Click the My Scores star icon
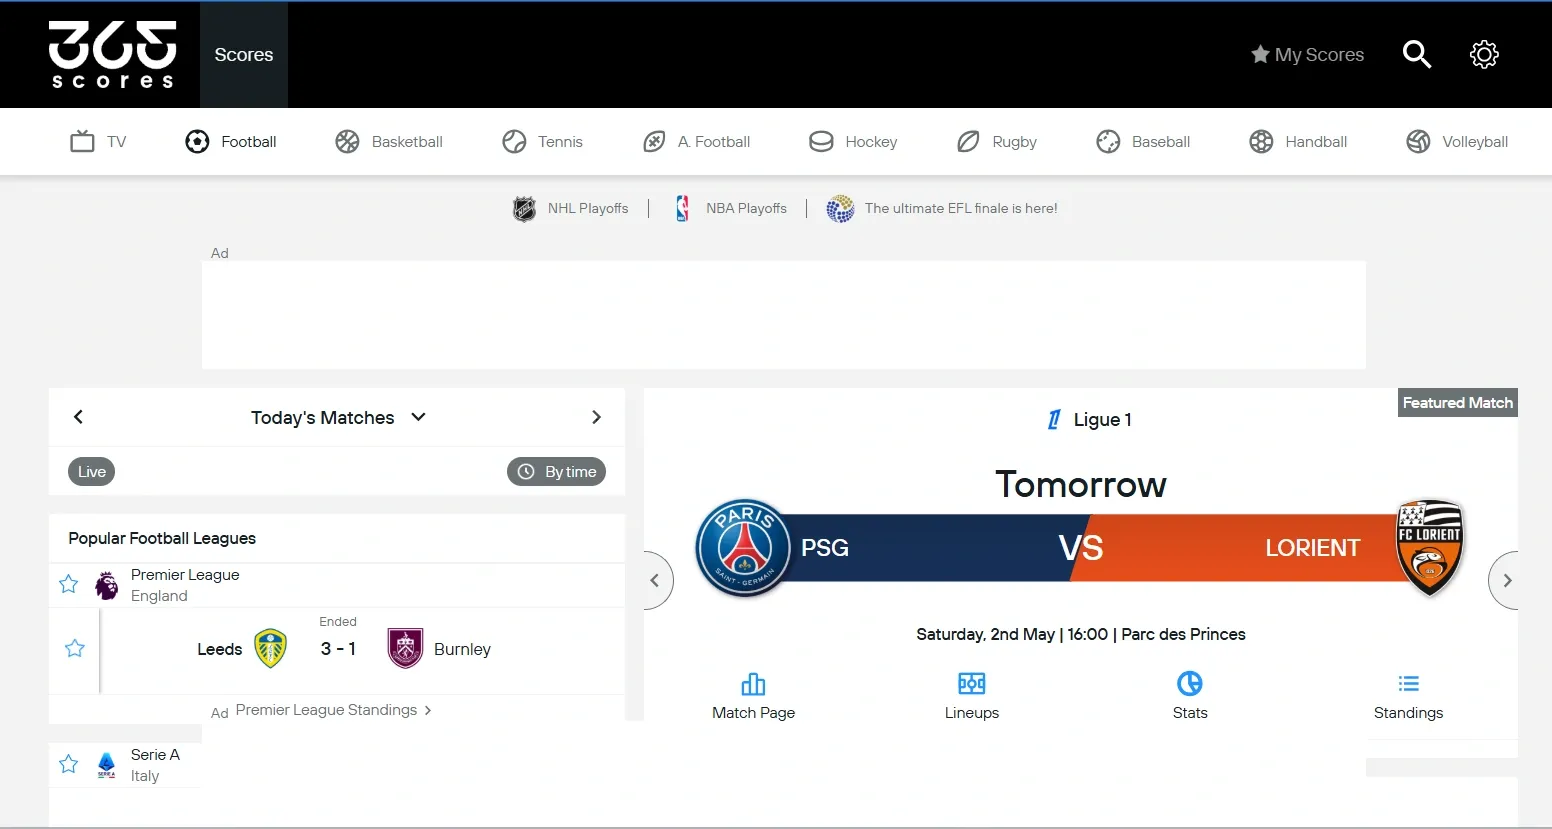 tap(1260, 54)
